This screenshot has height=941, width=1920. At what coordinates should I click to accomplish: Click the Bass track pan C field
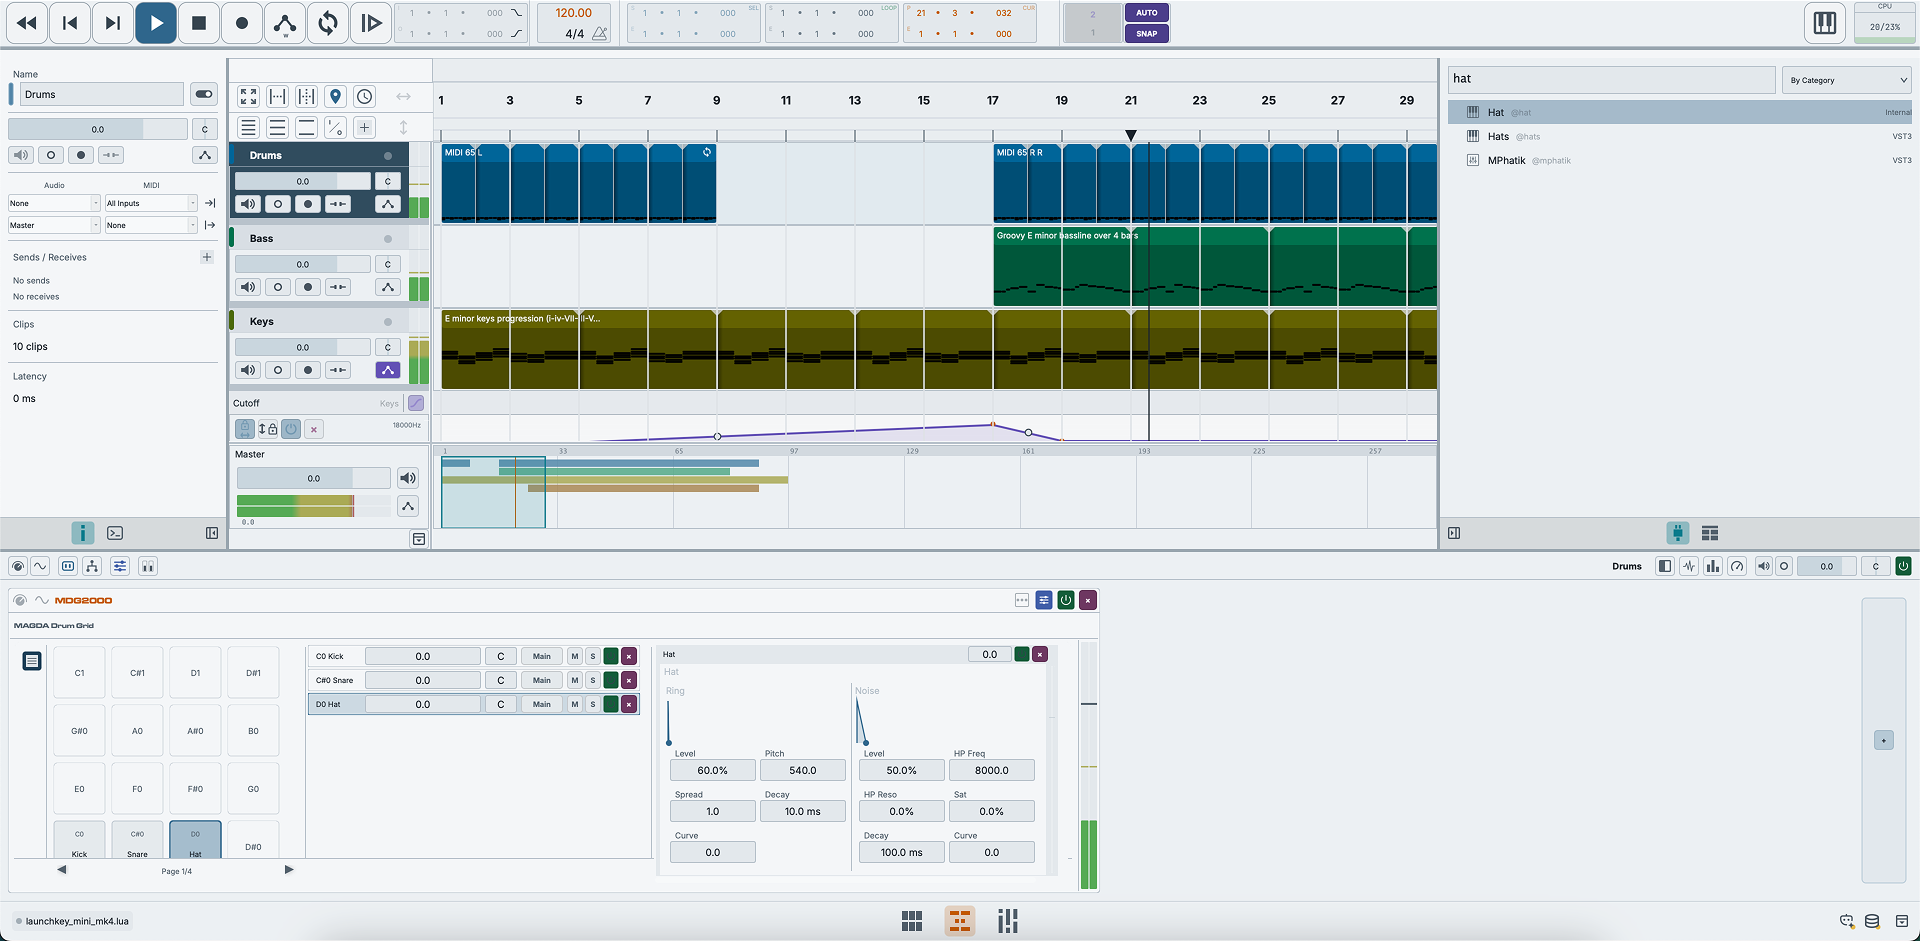388,264
